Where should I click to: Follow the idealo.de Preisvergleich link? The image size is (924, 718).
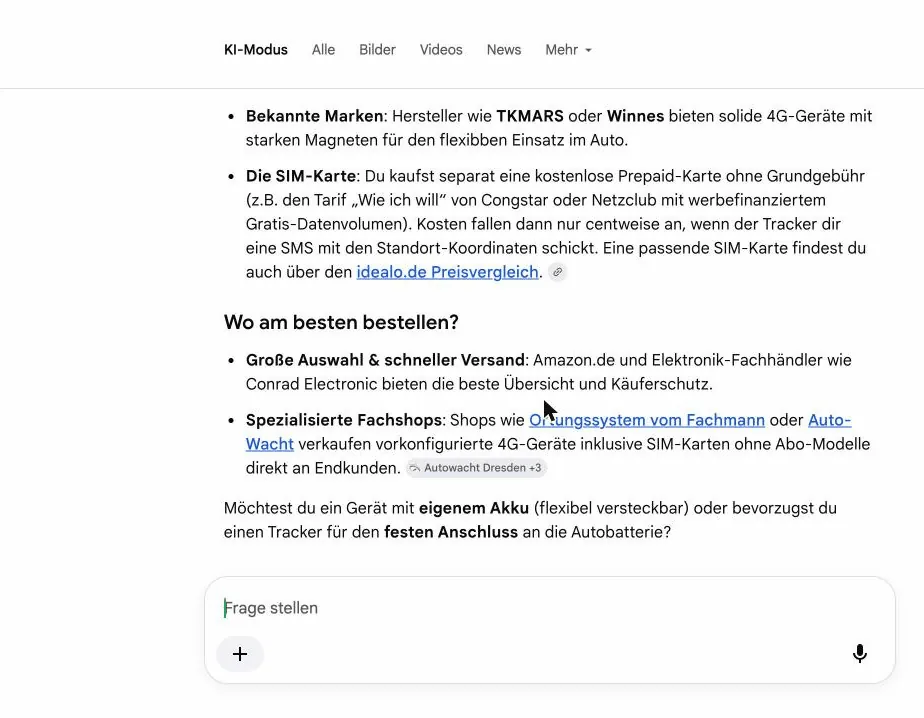[447, 272]
